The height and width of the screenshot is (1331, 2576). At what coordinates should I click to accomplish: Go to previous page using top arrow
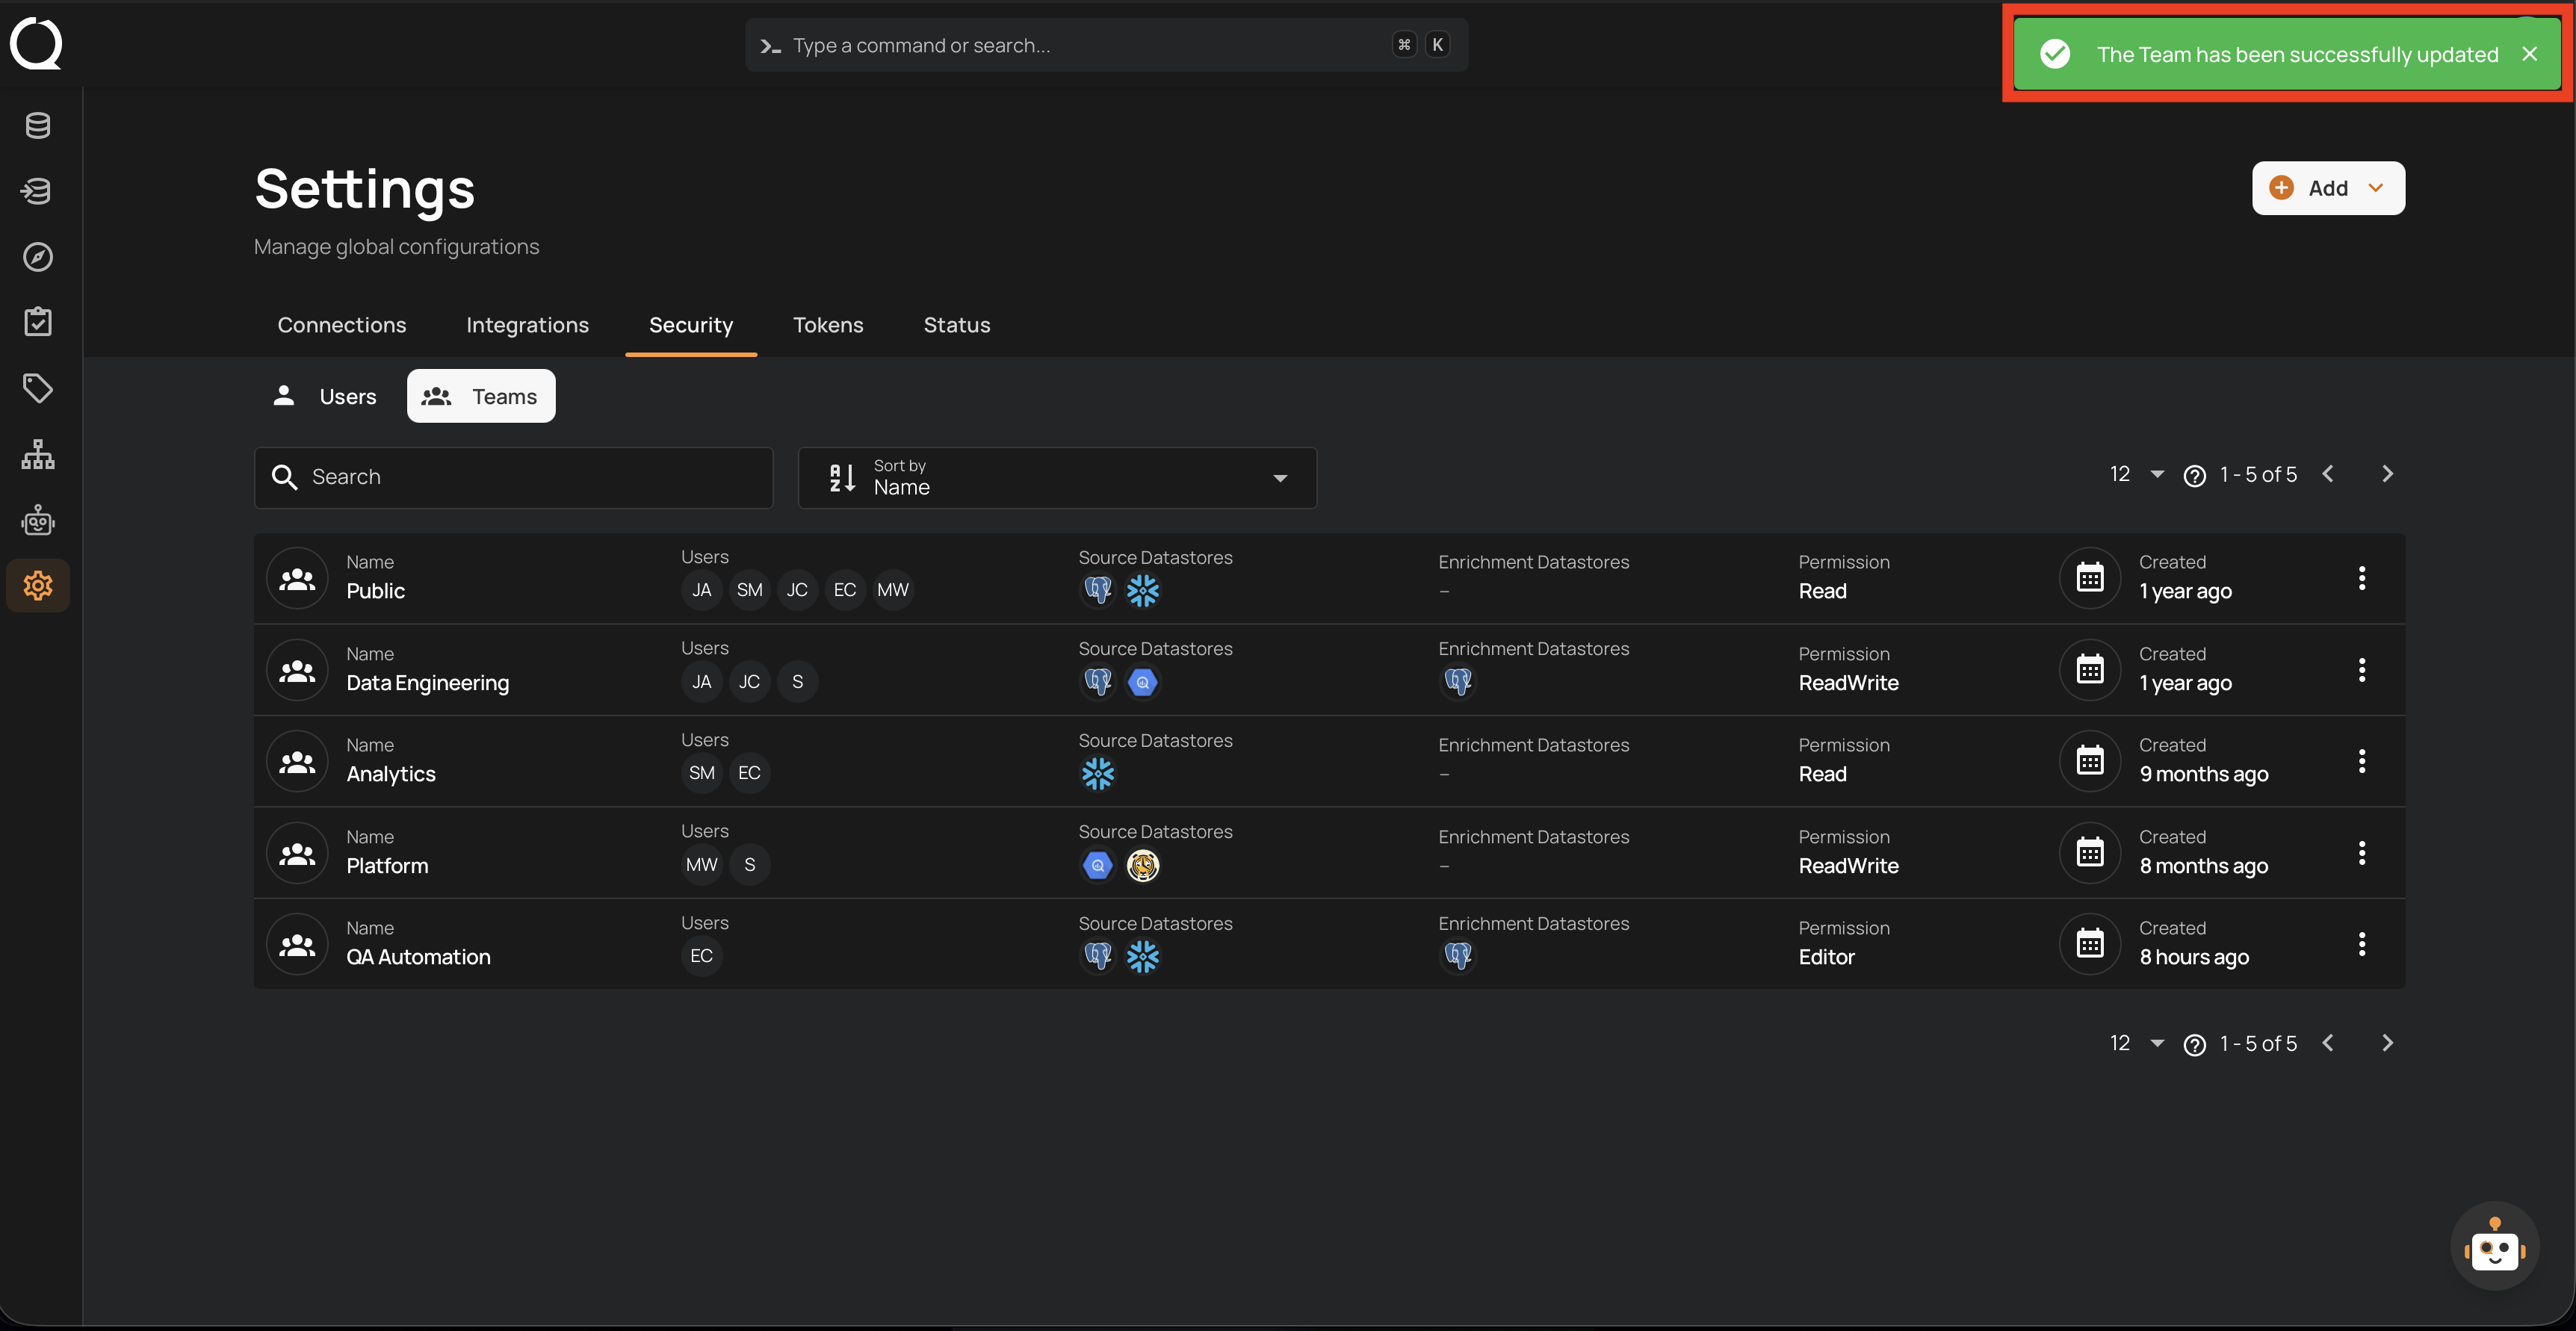pyautogui.click(x=2328, y=474)
